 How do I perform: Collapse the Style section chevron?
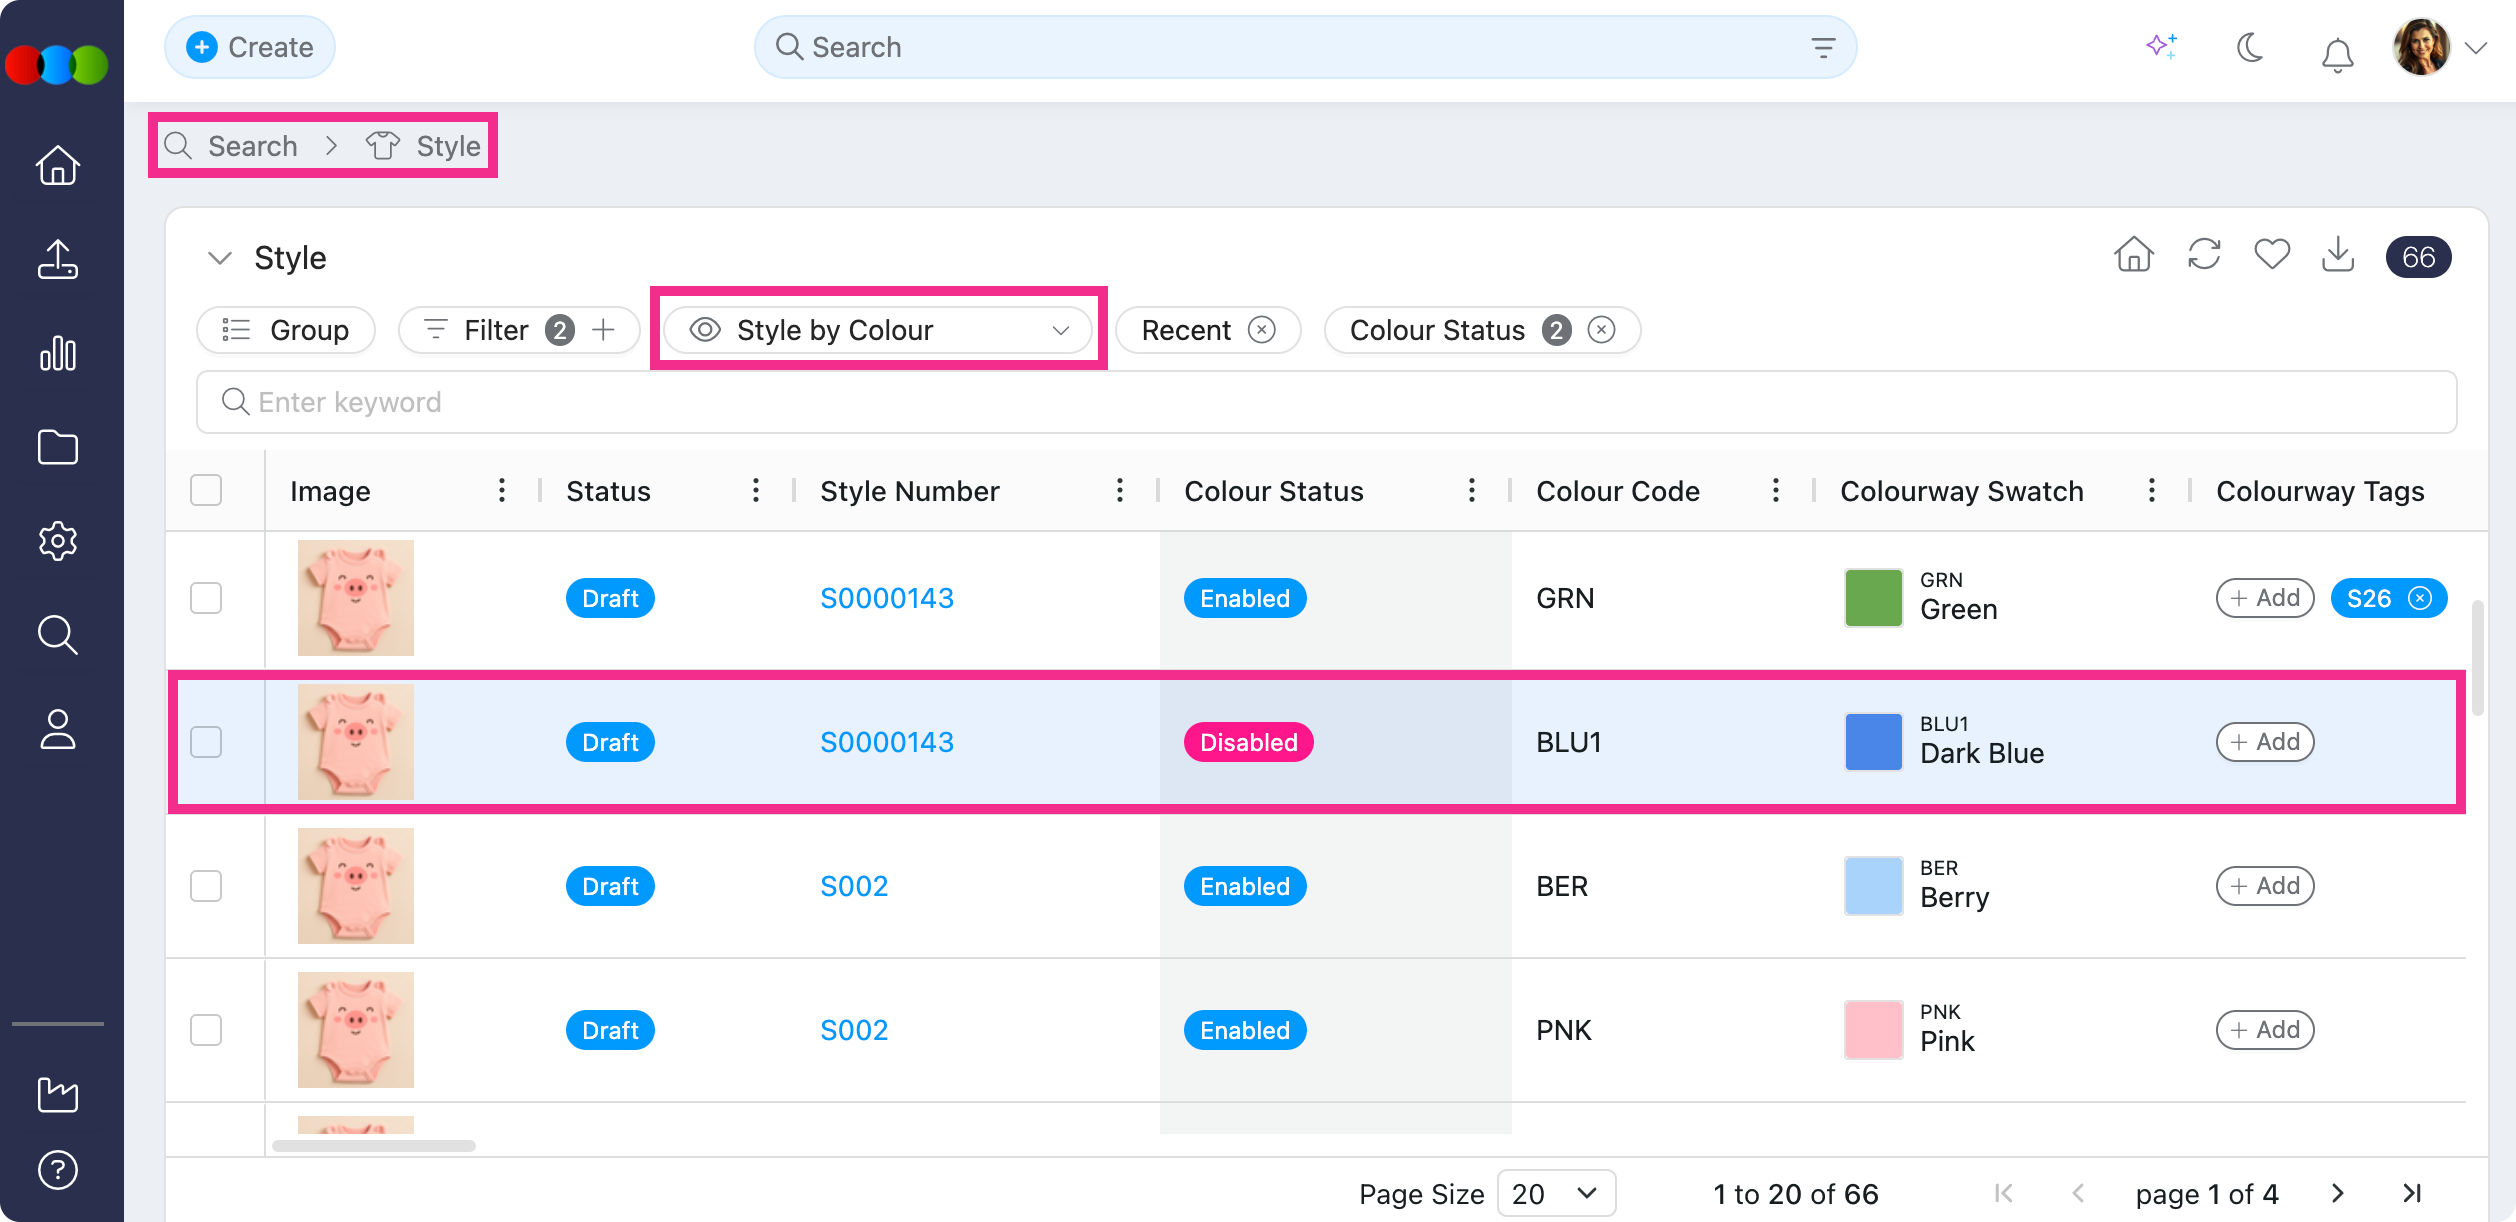(220, 258)
